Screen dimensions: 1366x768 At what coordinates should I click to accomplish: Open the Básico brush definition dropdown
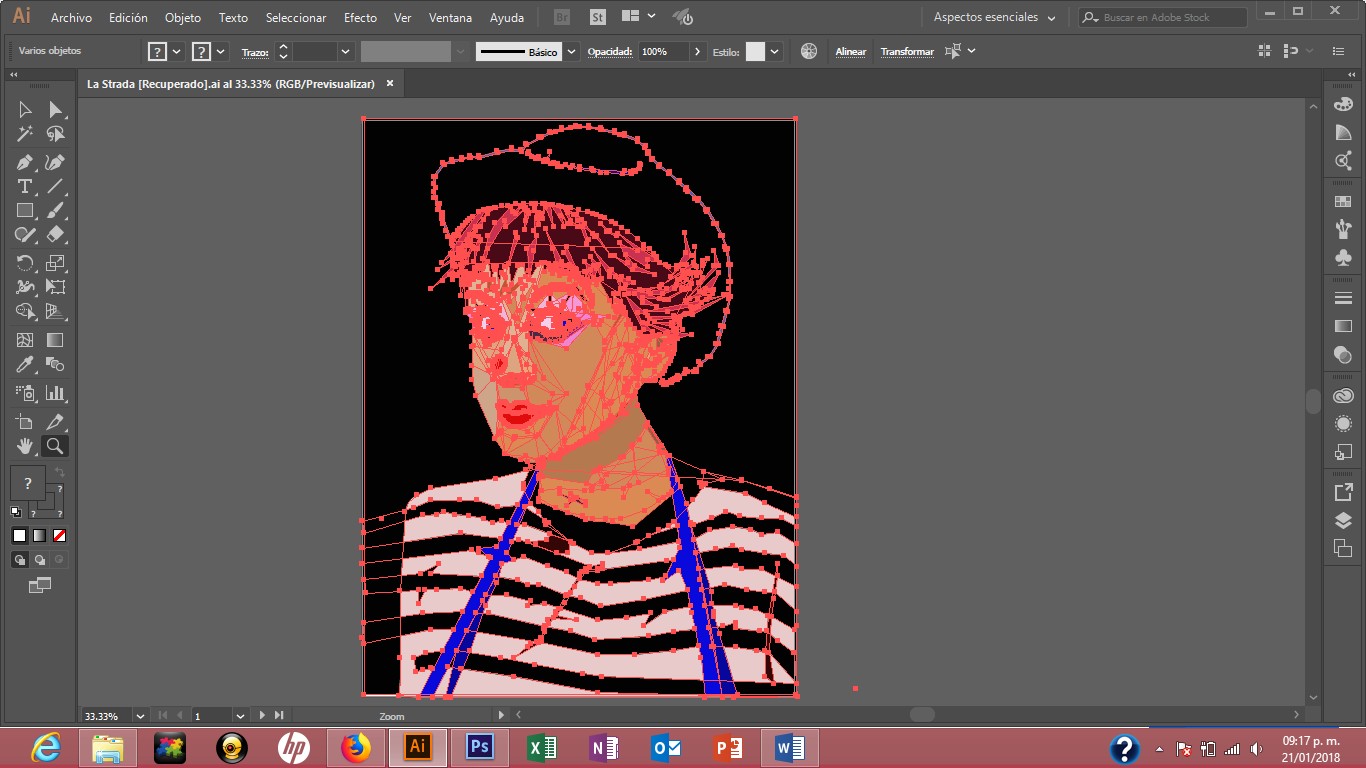click(x=572, y=51)
